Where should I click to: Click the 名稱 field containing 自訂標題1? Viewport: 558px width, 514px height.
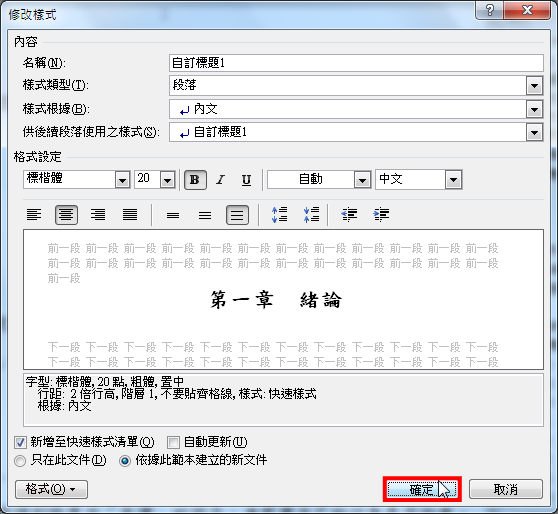tap(356, 63)
